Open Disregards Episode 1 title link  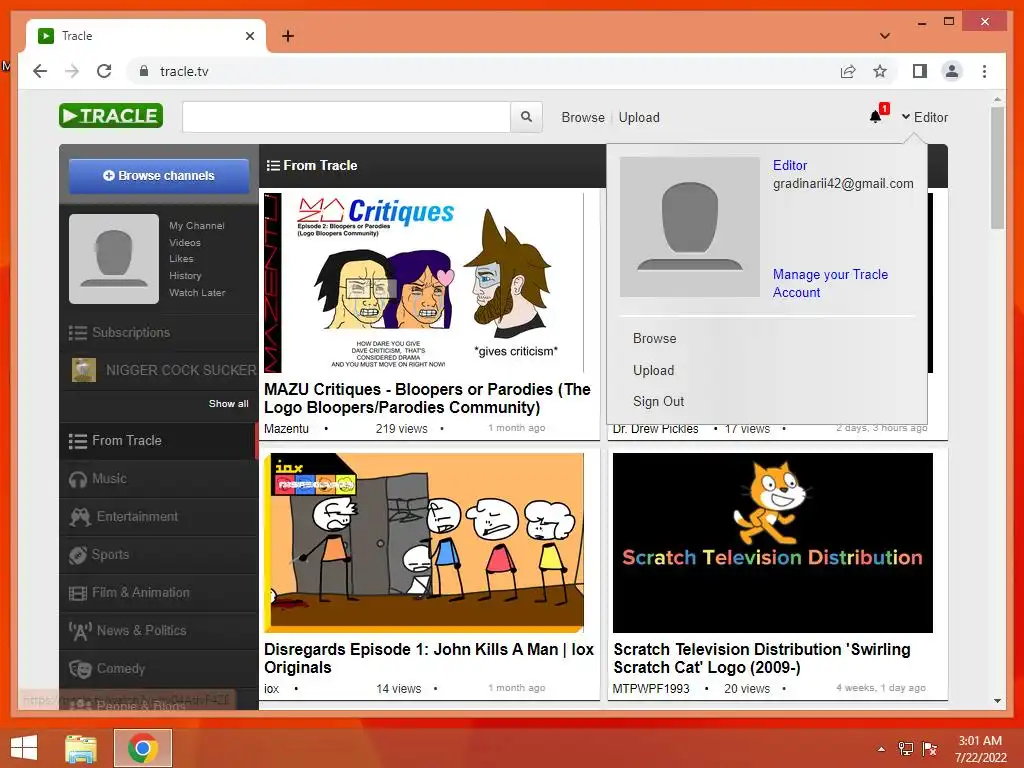point(428,658)
